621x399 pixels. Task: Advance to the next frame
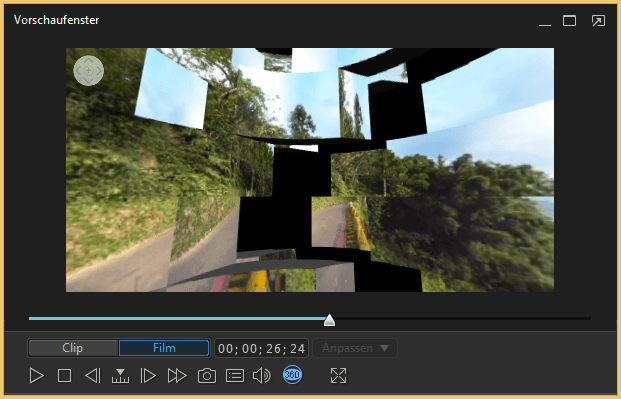(x=148, y=376)
